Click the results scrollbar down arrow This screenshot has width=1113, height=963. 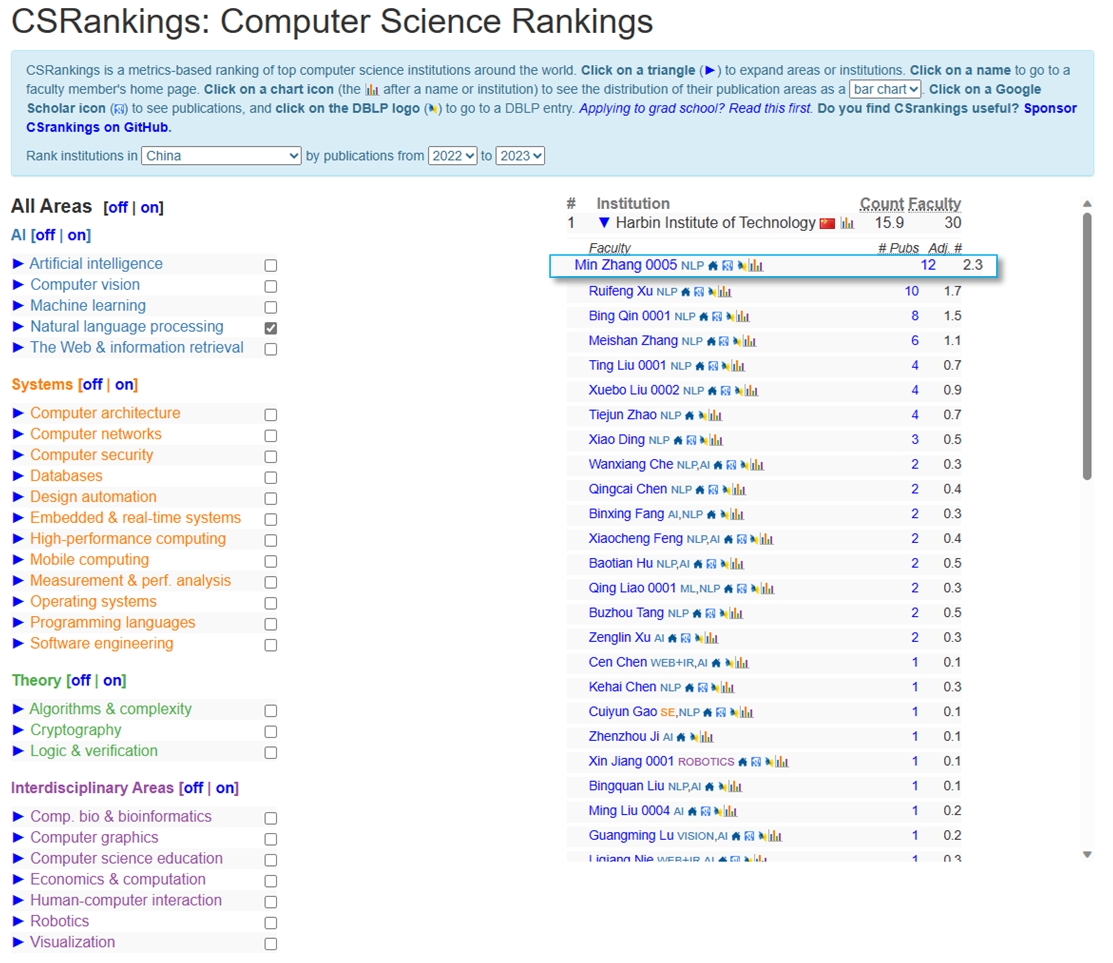tap(1087, 854)
